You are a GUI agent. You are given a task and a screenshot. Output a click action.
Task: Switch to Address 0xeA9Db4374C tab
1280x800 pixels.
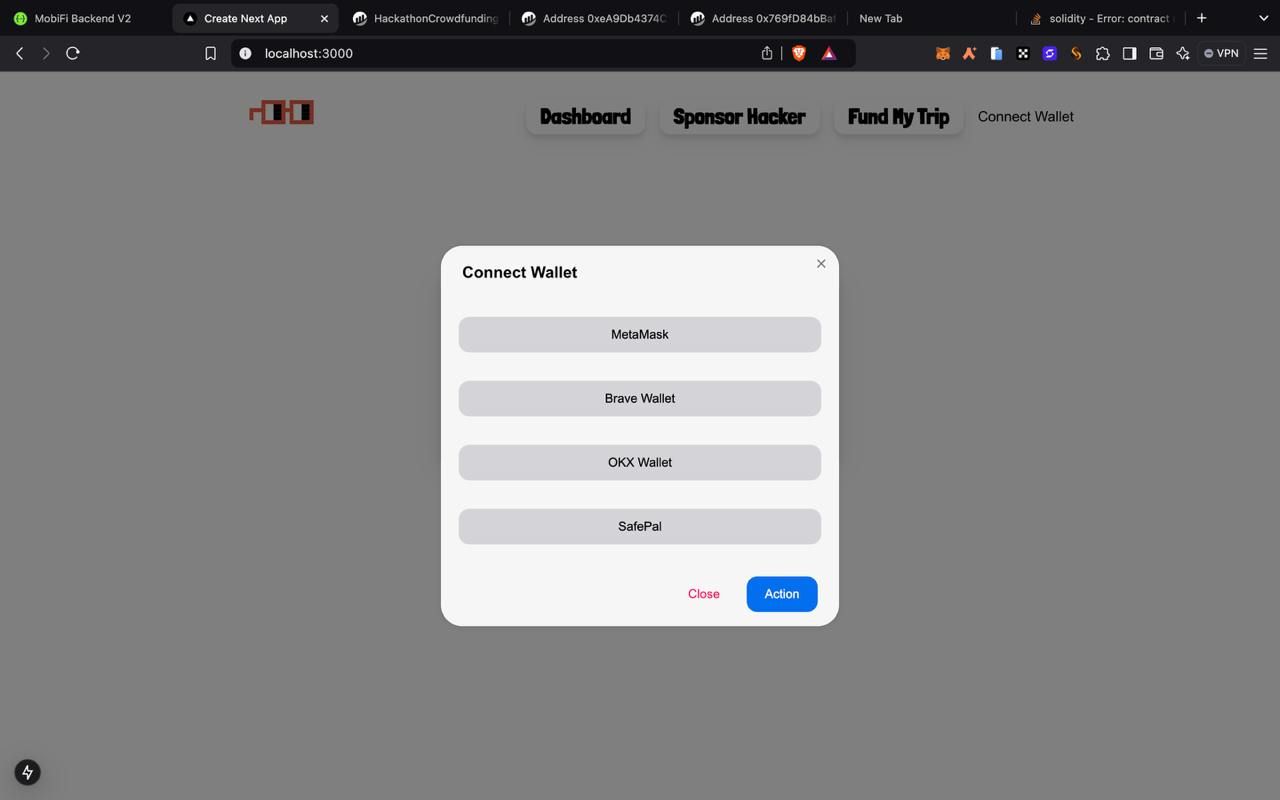tap(594, 18)
